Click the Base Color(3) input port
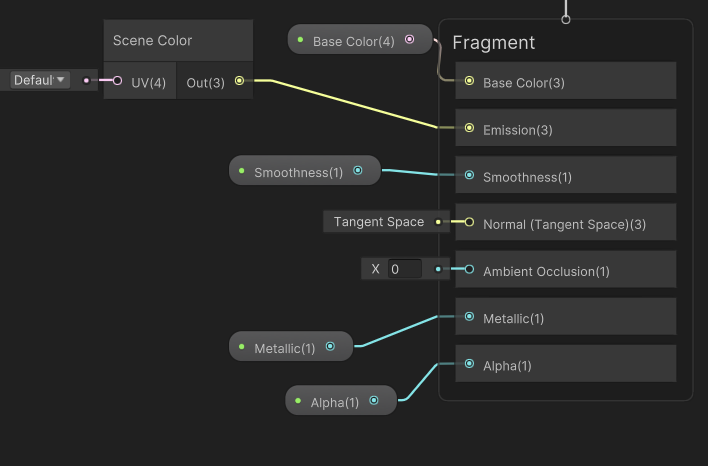The width and height of the screenshot is (708, 466). [469, 81]
